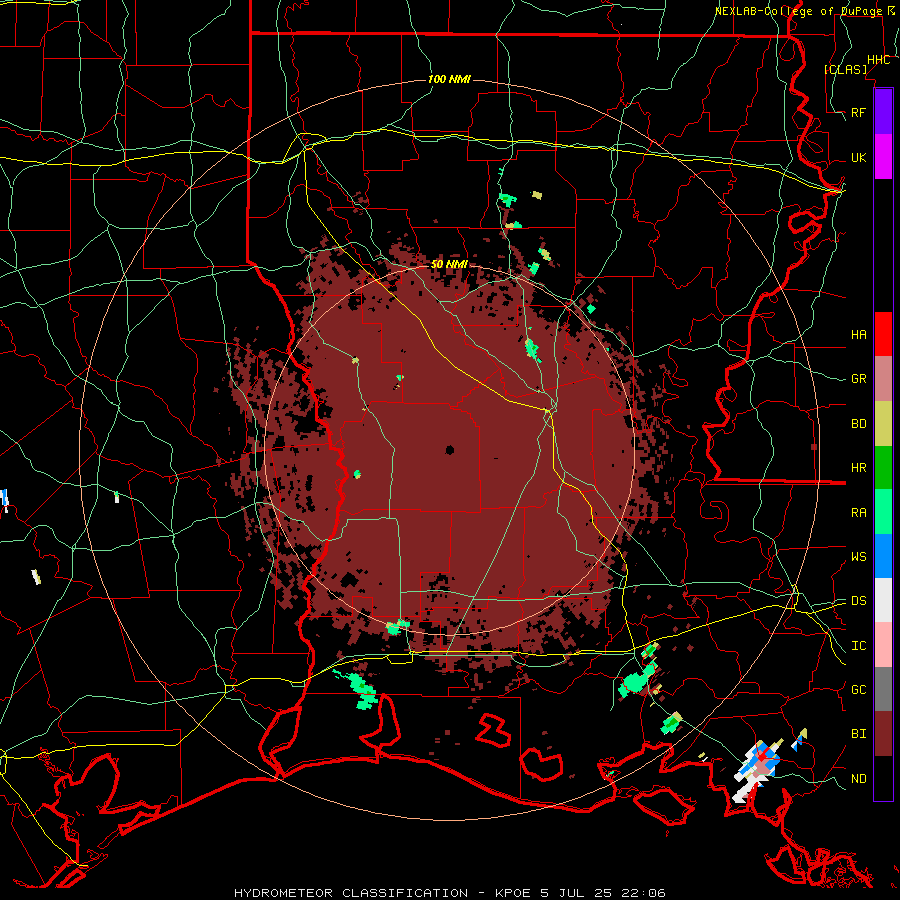This screenshot has height=900, width=900.
Task: Click the "100 NMI" range ring label
Action: 449,79
